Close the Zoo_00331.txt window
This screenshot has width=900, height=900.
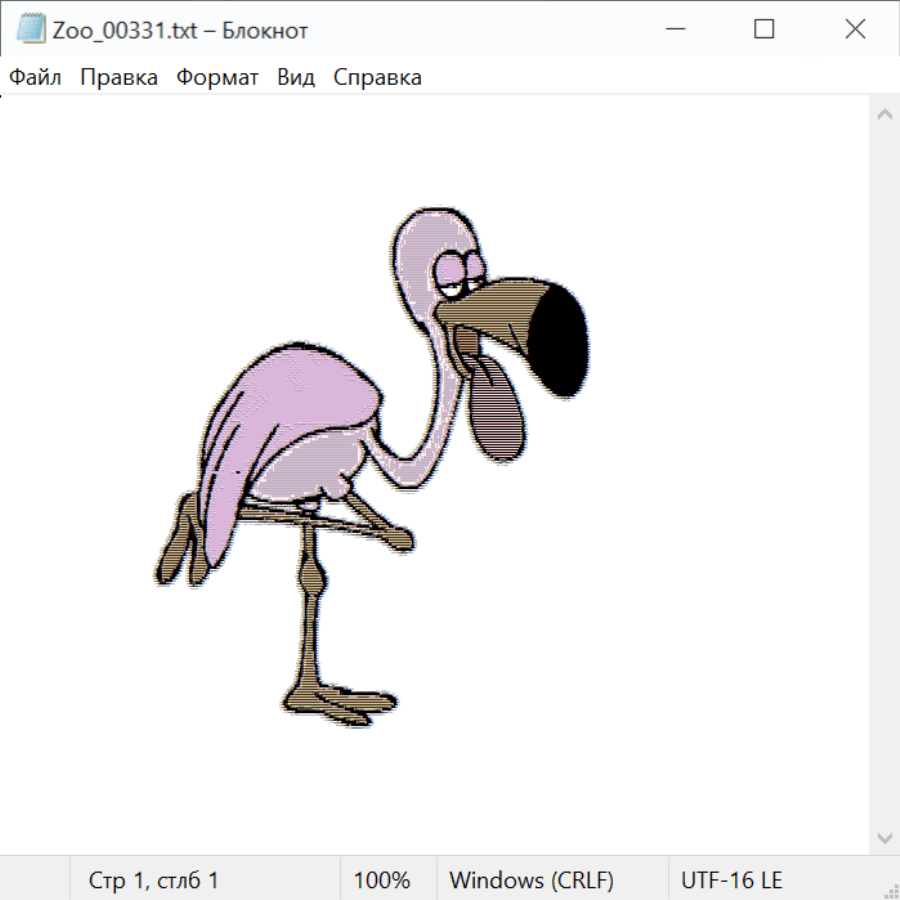pyautogui.click(x=855, y=29)
